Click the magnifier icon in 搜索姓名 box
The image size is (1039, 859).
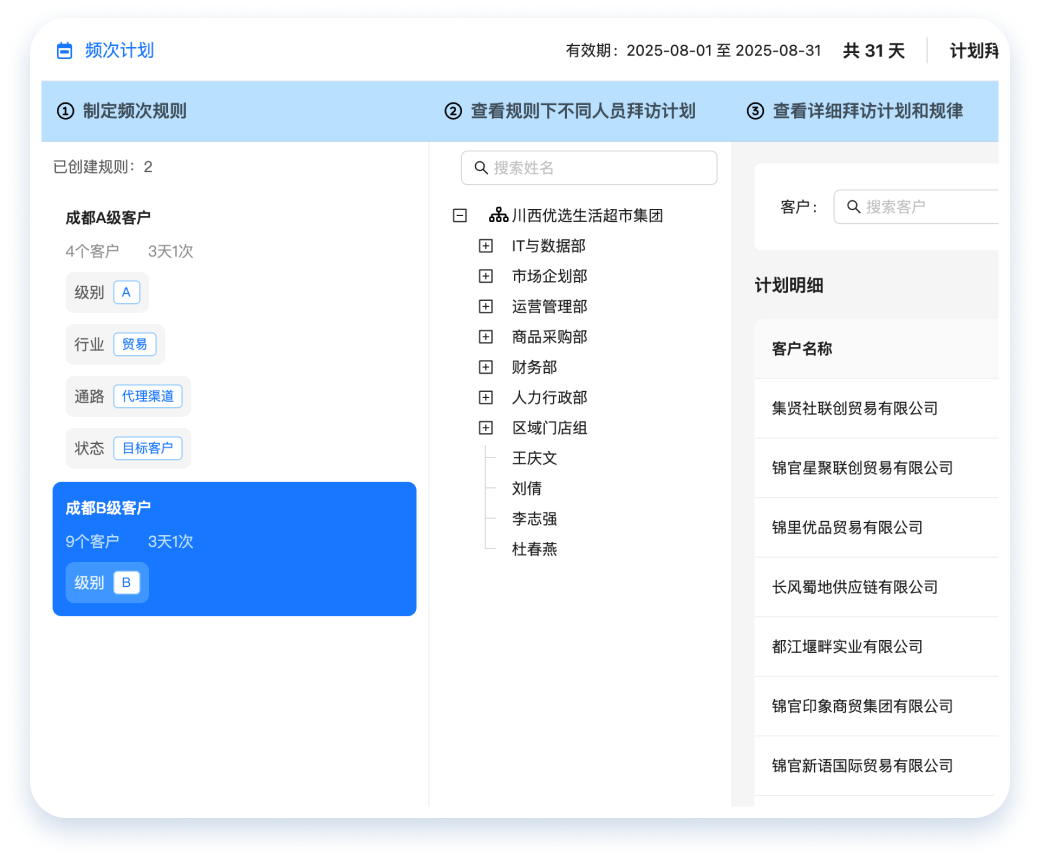click(x=481, y=168)
